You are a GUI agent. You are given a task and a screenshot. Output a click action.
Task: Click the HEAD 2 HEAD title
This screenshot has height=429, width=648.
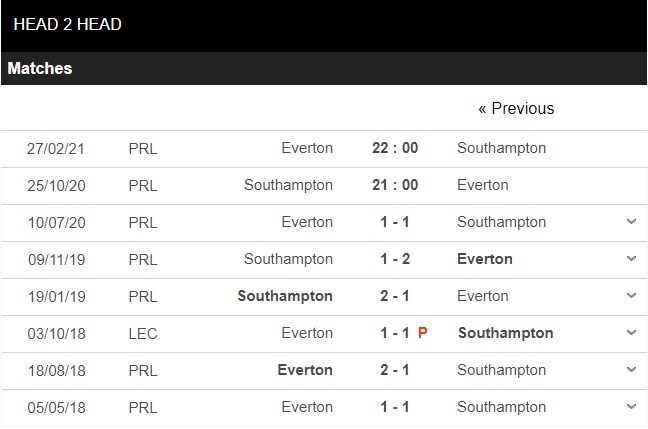67,24
